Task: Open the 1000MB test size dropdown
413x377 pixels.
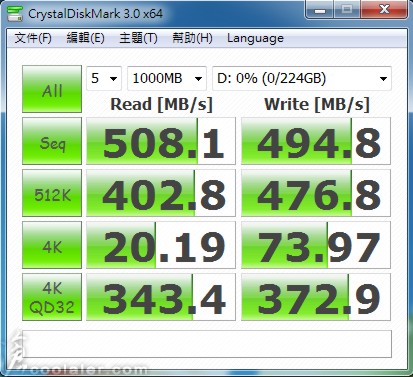Action: tap(167, 79)
